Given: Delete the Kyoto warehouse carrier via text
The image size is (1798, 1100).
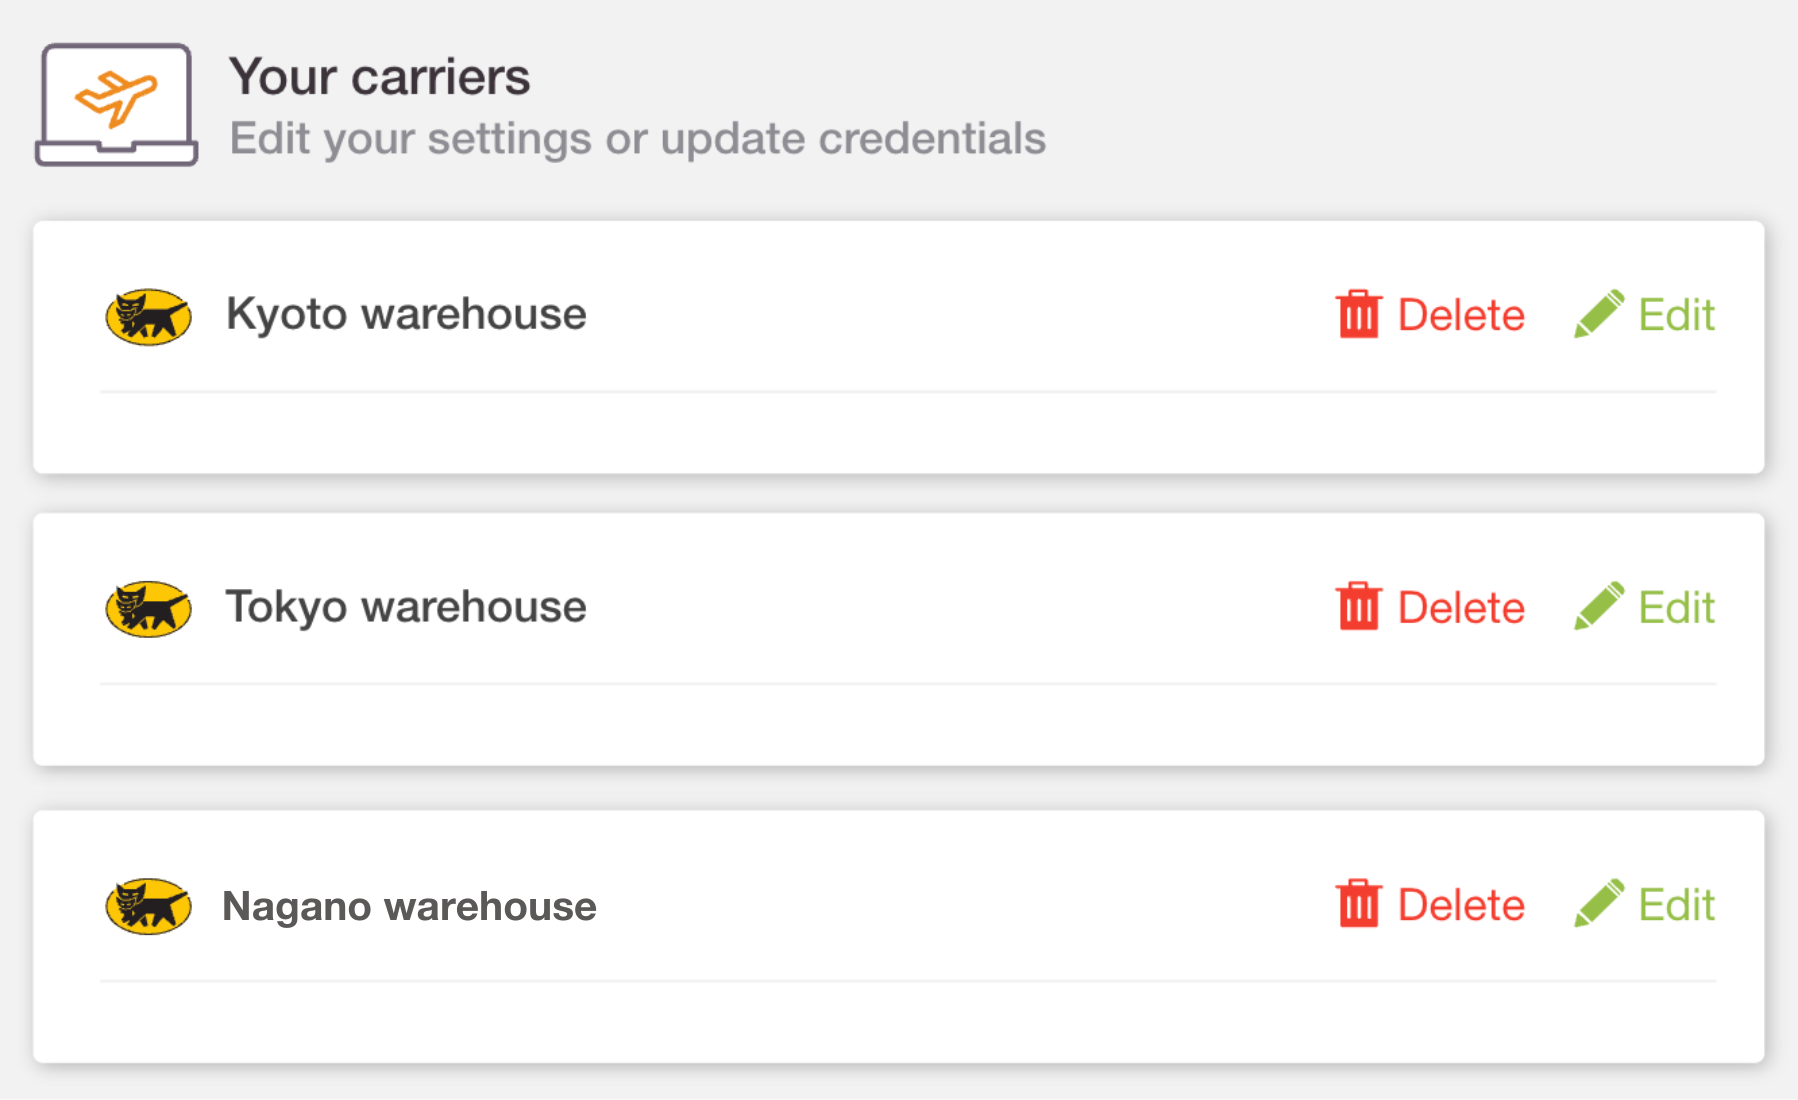Looking at the screenshot, I should (x=1461, y=315).
